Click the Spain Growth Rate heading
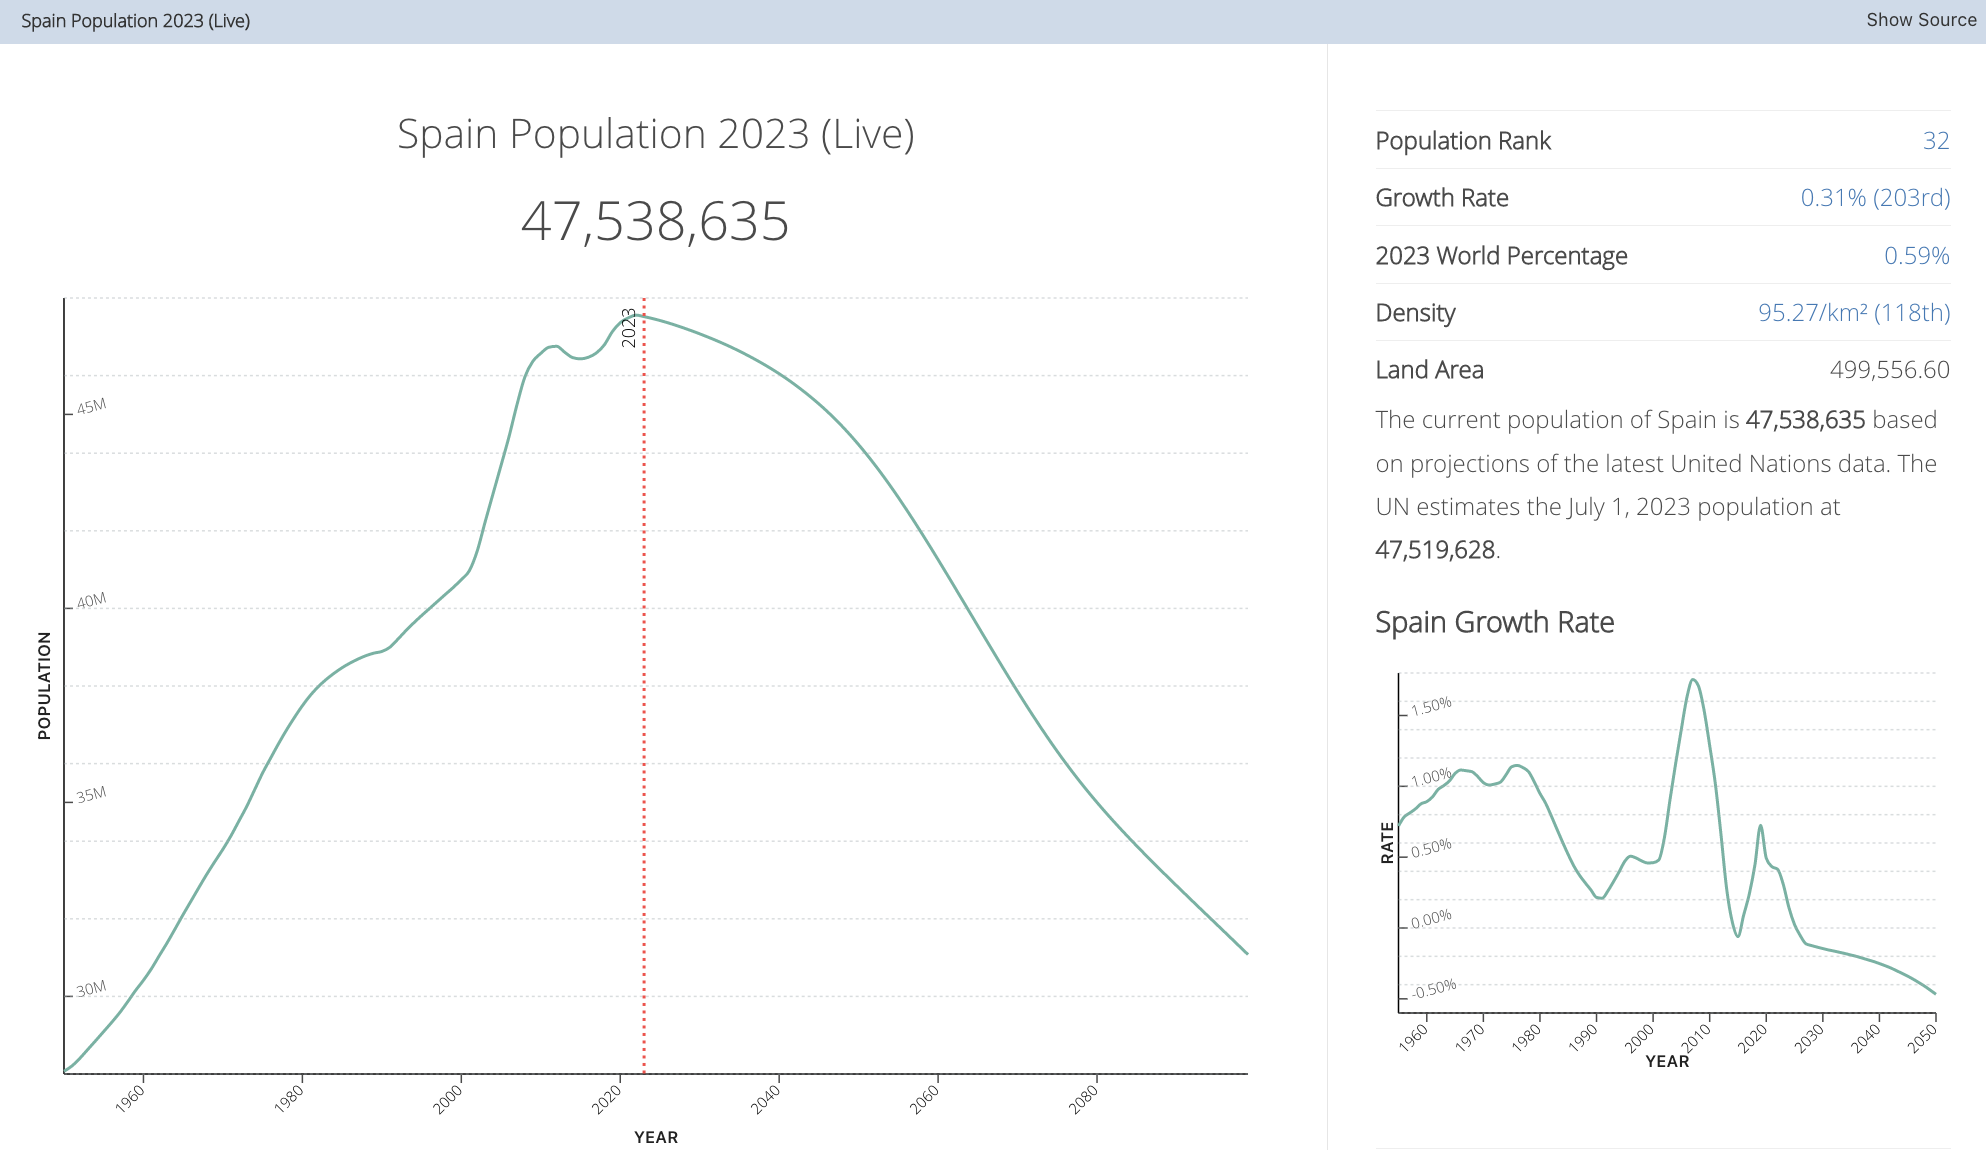This screenshot has height=1150, width=1986. click(1494, 622)
